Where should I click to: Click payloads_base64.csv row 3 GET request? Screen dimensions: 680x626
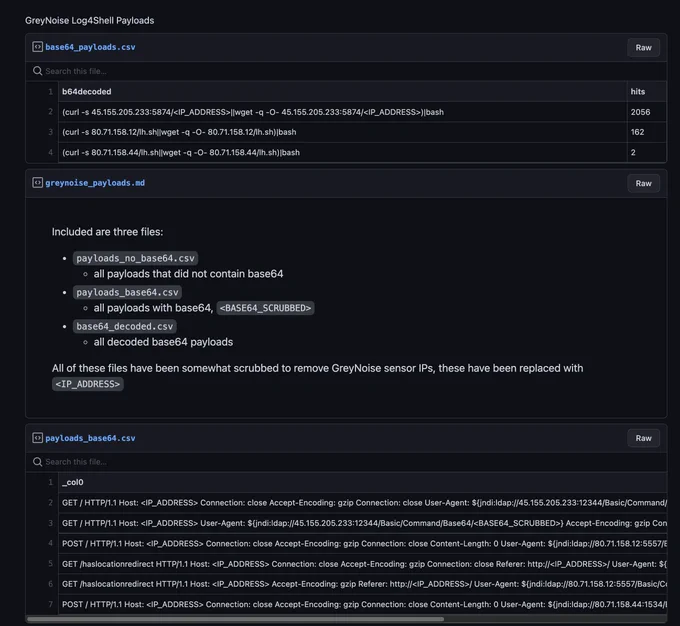point(363,523)
